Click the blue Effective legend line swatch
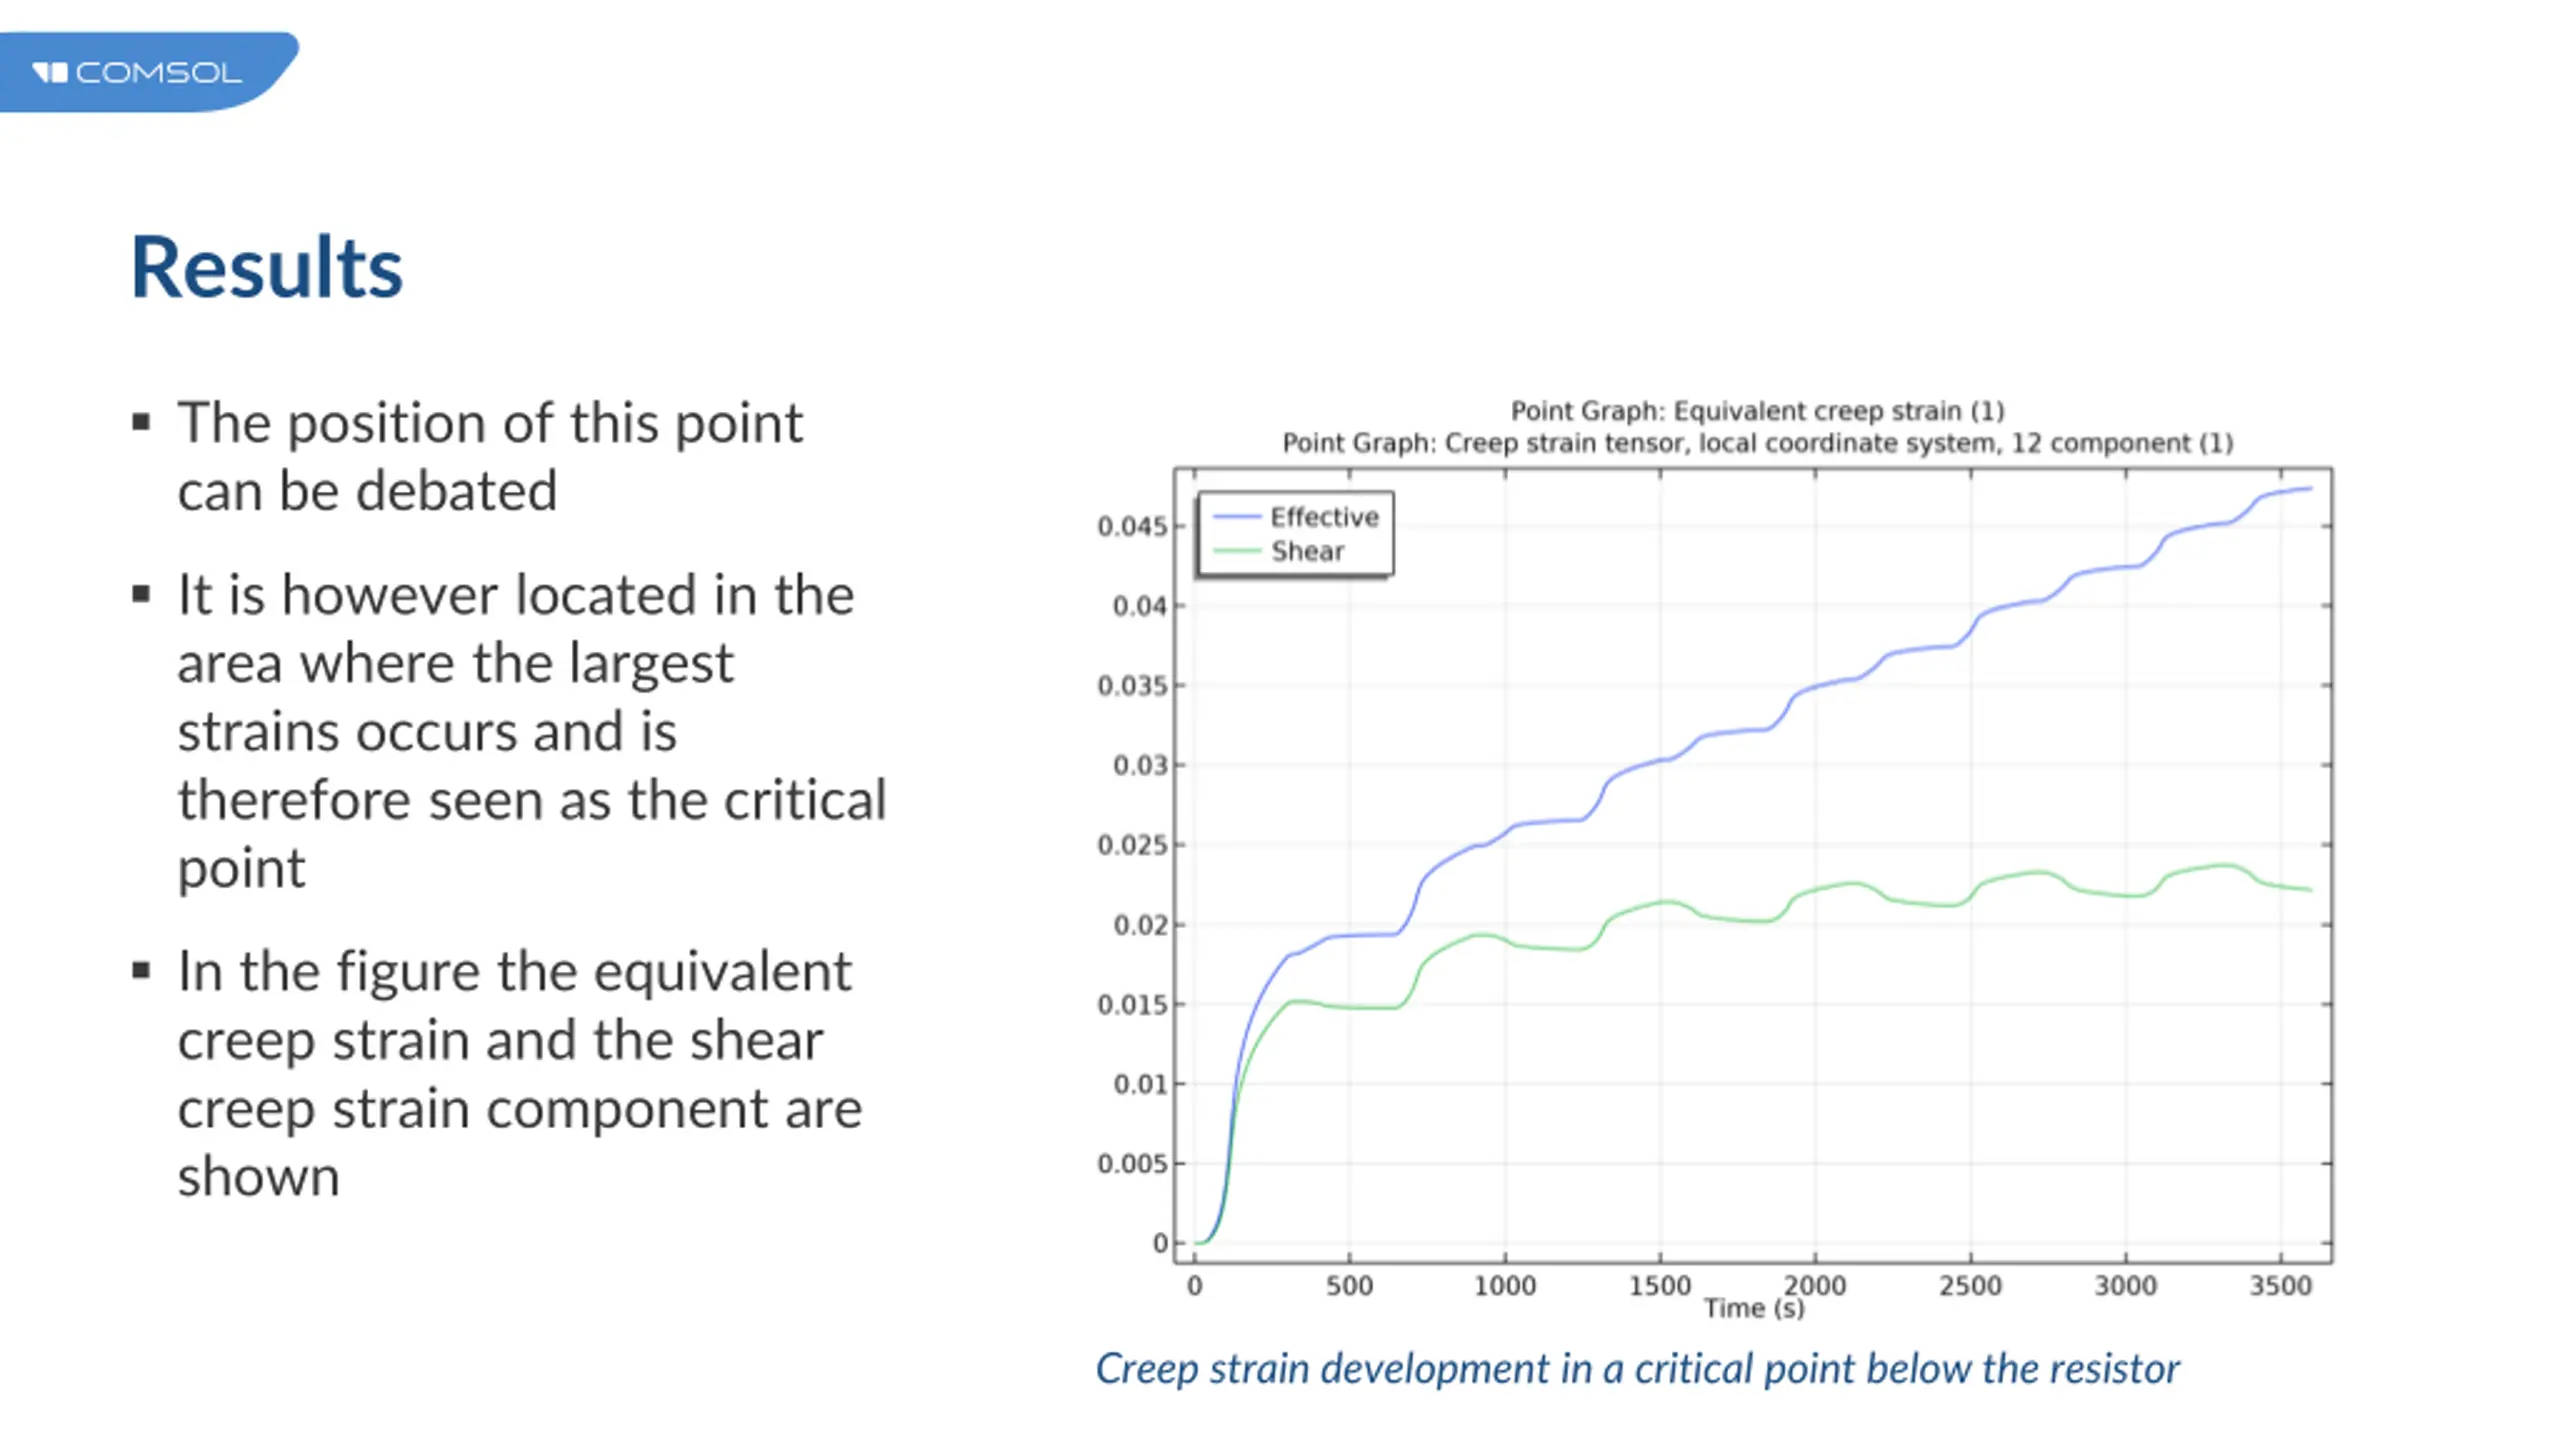This screenshot has height=1440, width=2560. (x=1236, y=517)
